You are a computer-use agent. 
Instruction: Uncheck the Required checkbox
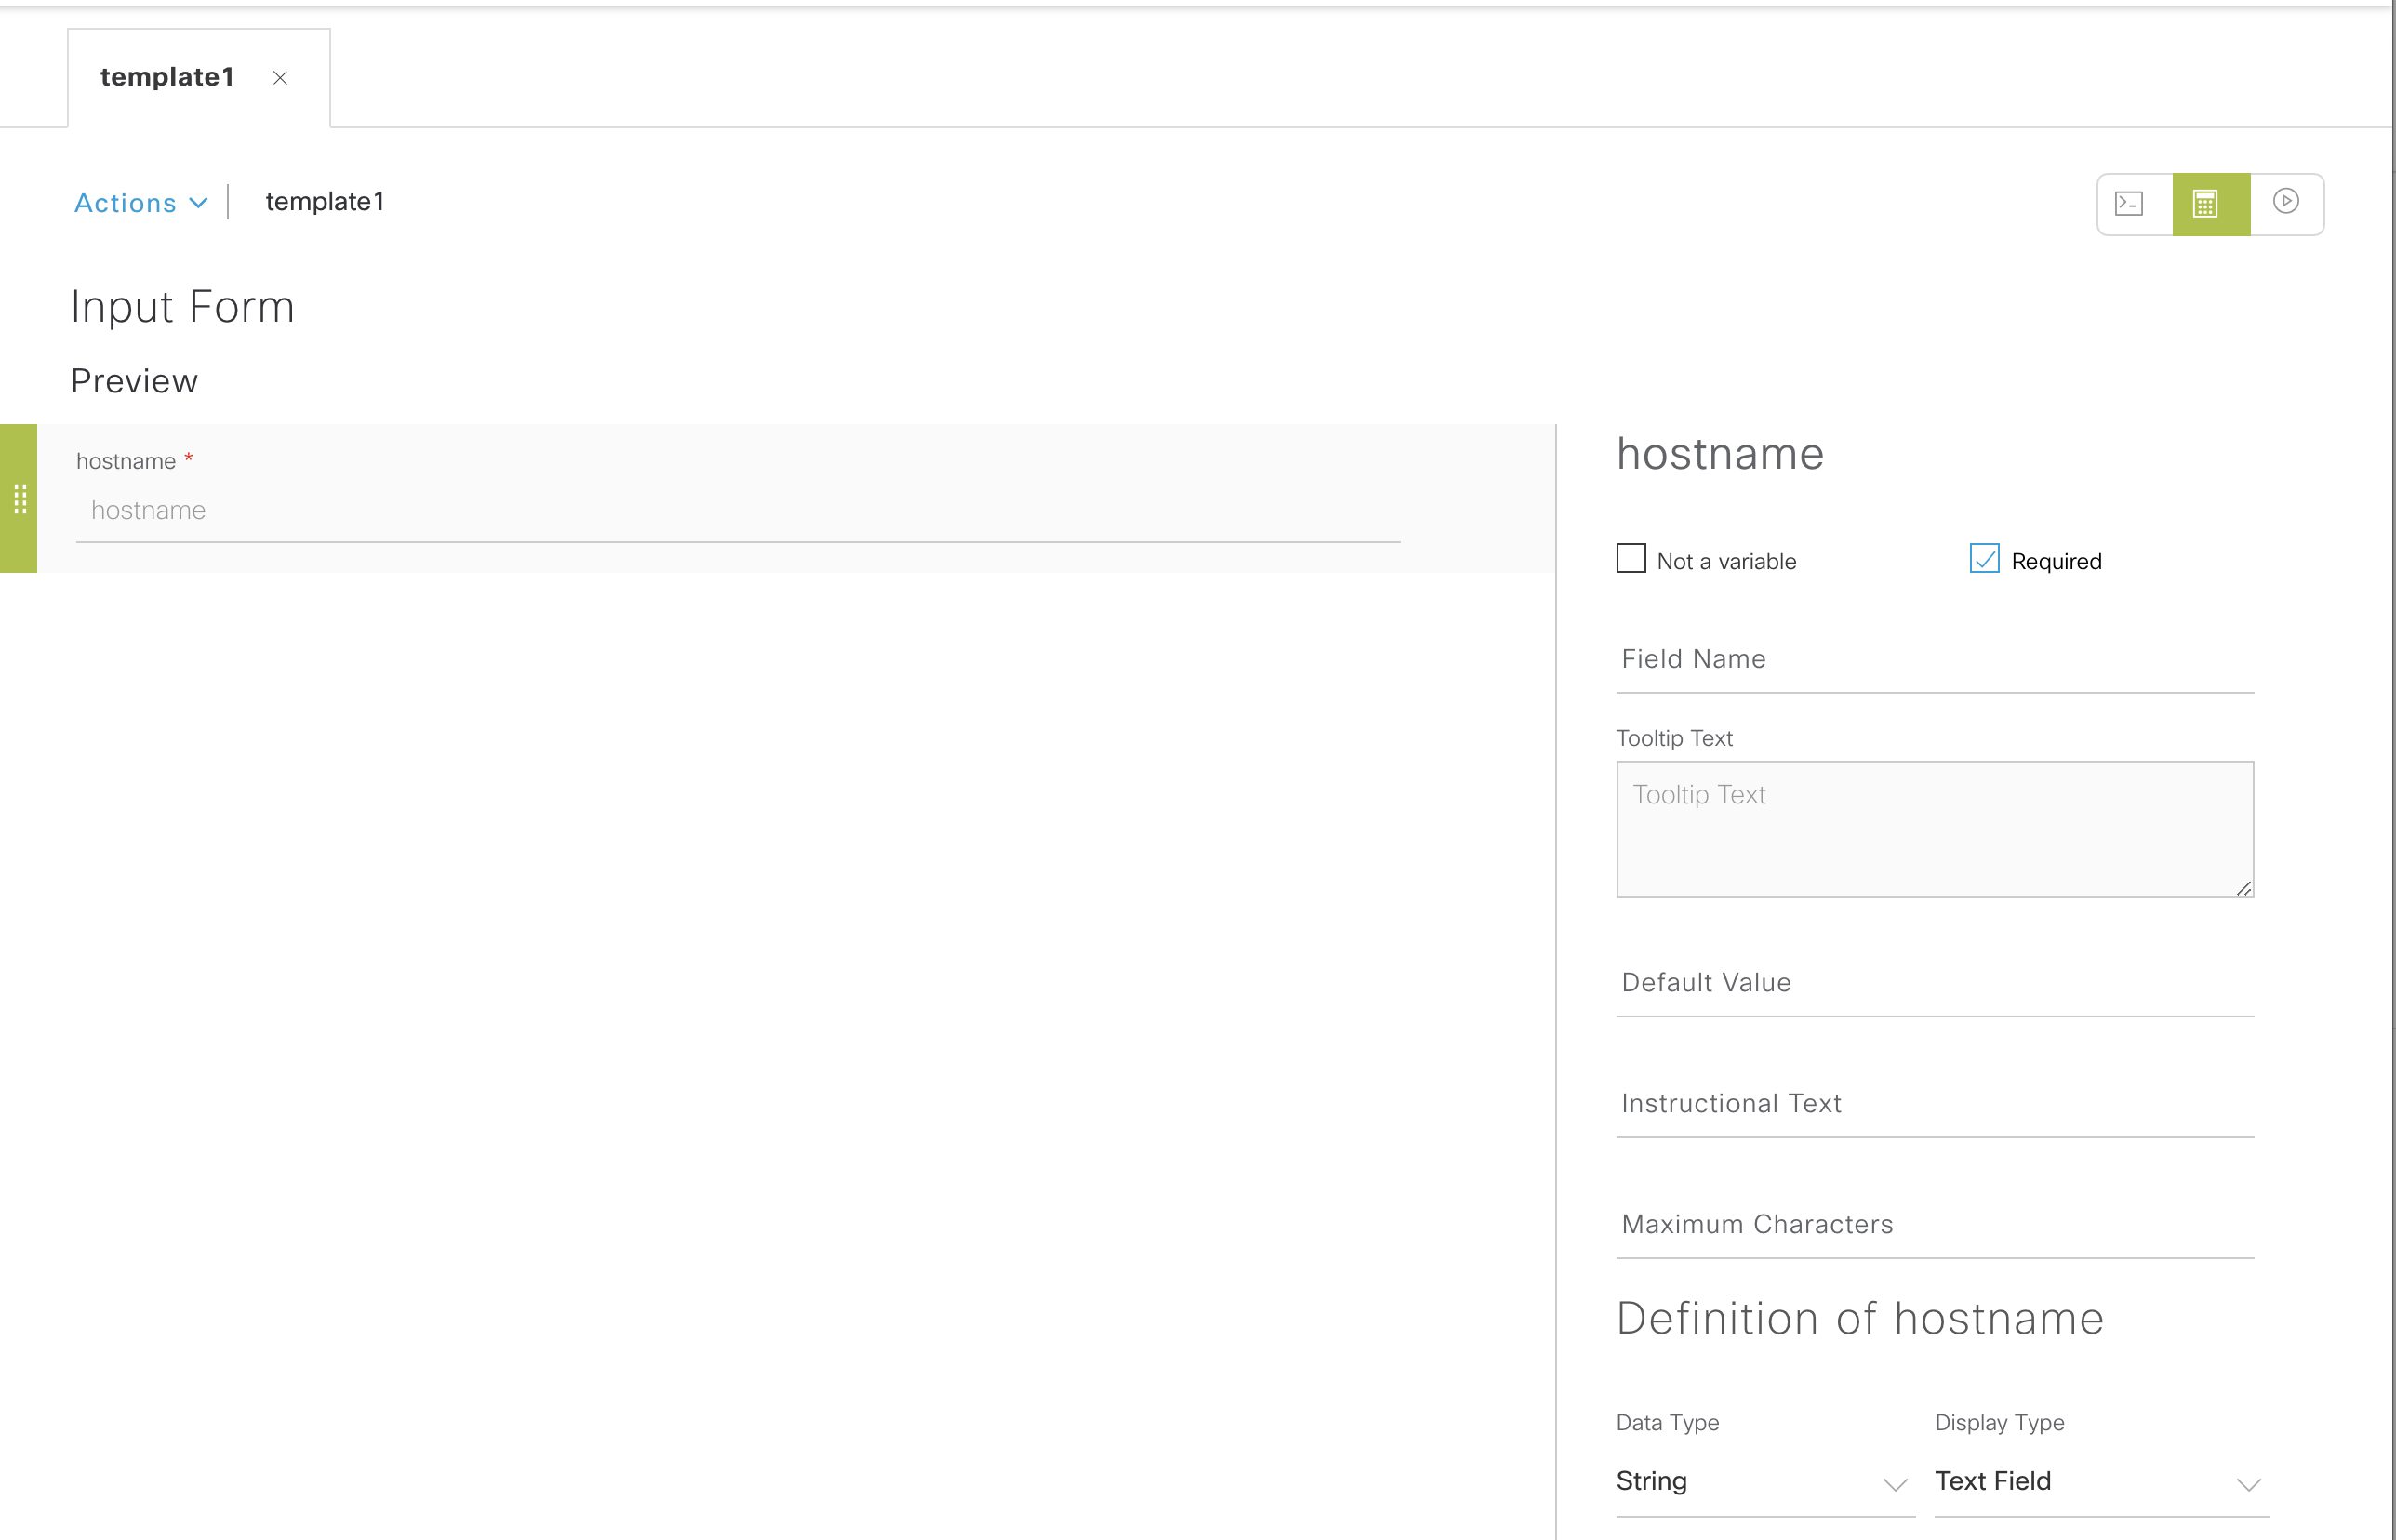(1984, 558)
